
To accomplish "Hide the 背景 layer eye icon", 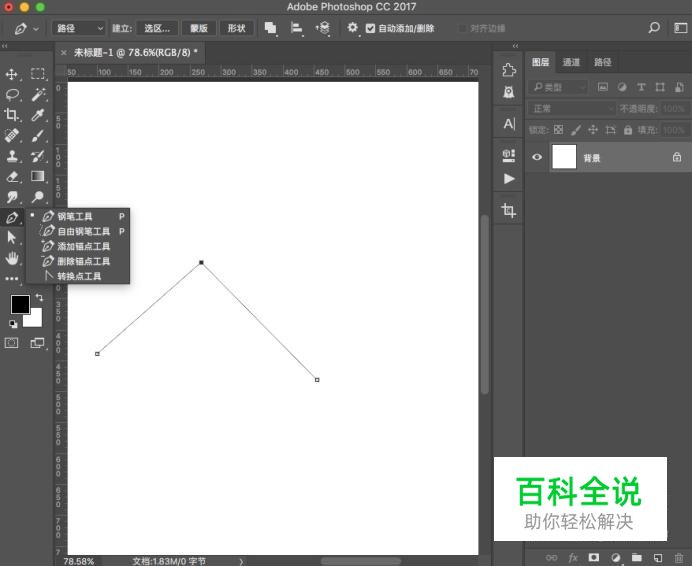I will coord(537,157).
